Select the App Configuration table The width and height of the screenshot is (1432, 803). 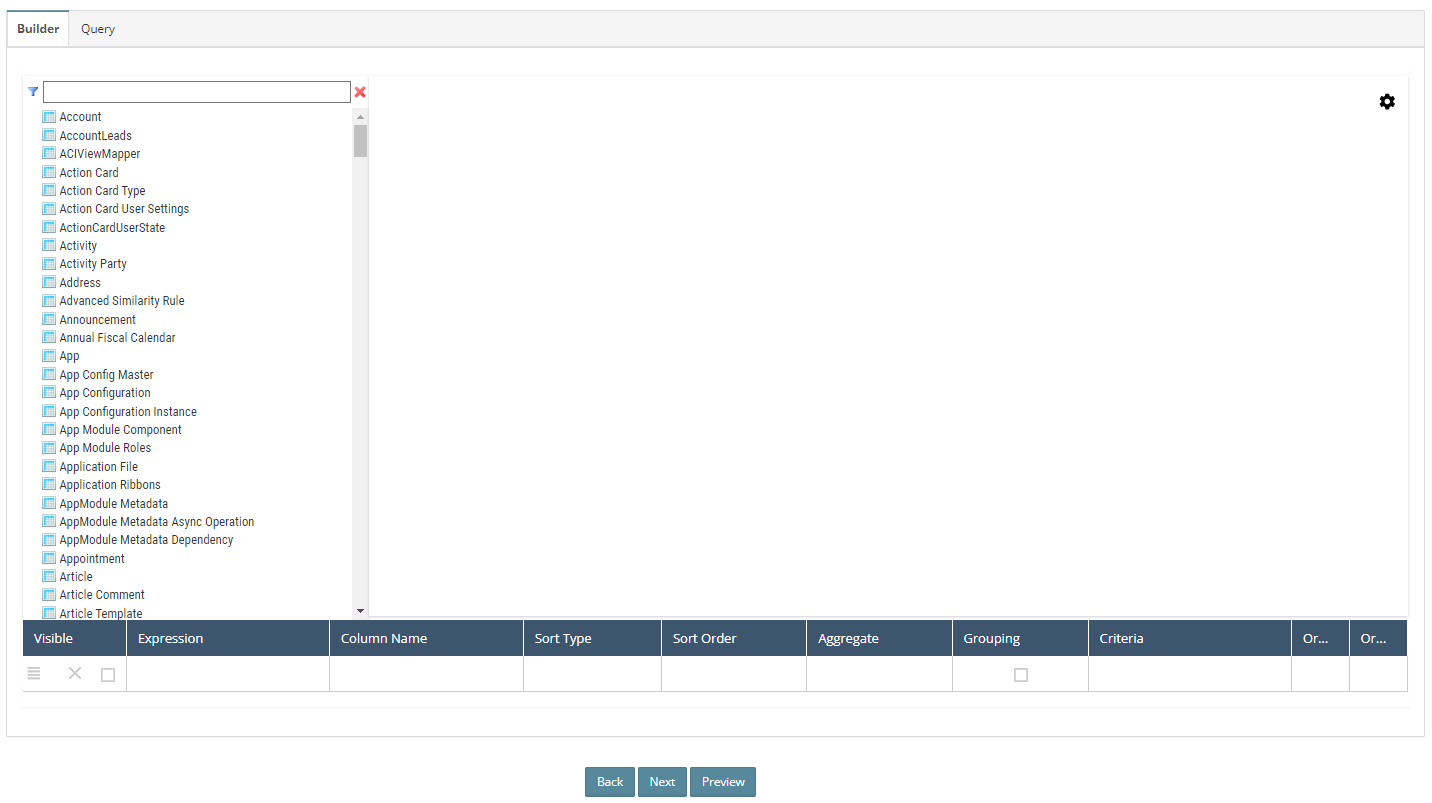pyautogui.click(x=105, y=392)
